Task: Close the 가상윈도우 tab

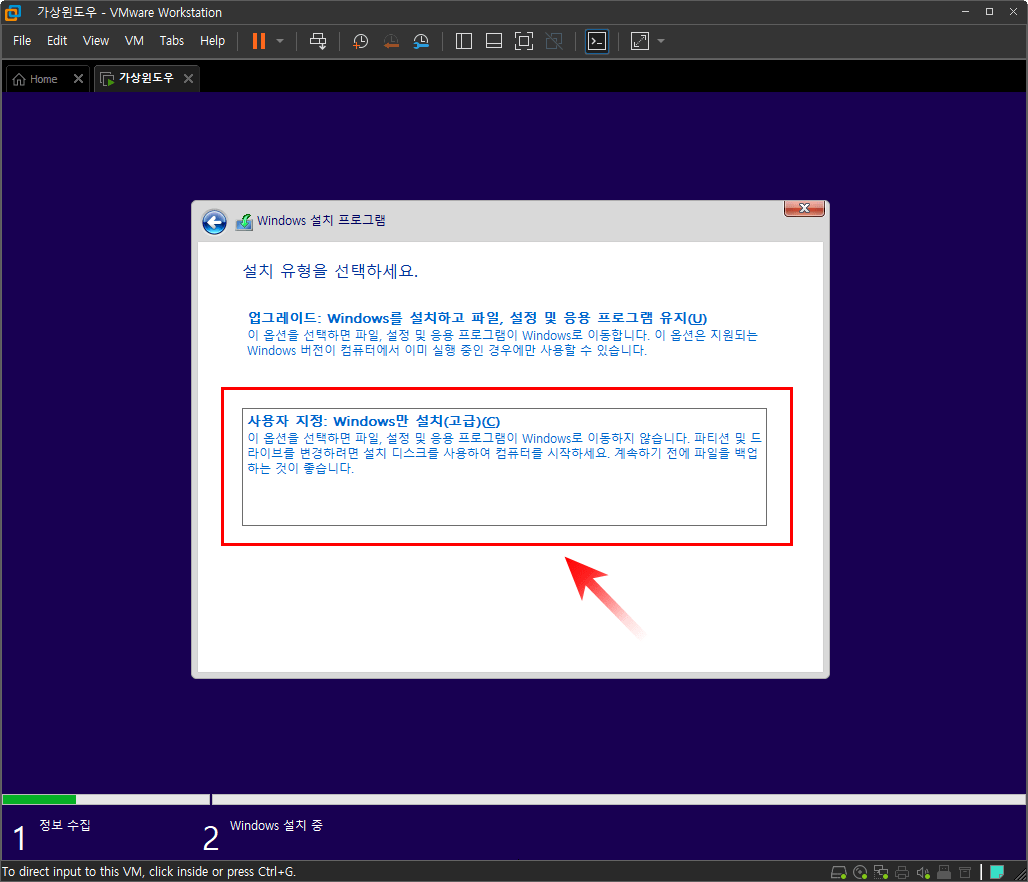Action: pos(189,79)
